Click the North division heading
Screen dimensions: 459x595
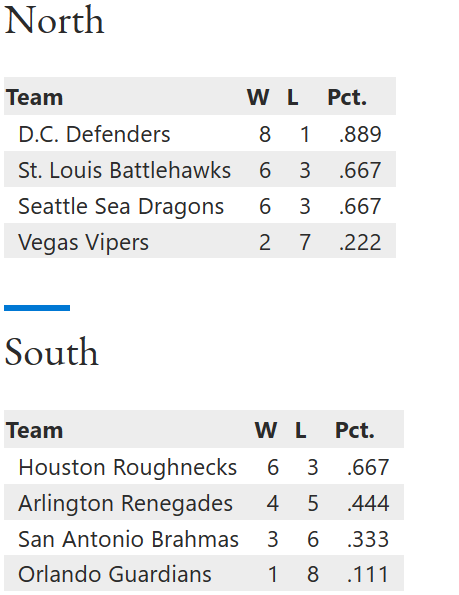coord(54,20)
